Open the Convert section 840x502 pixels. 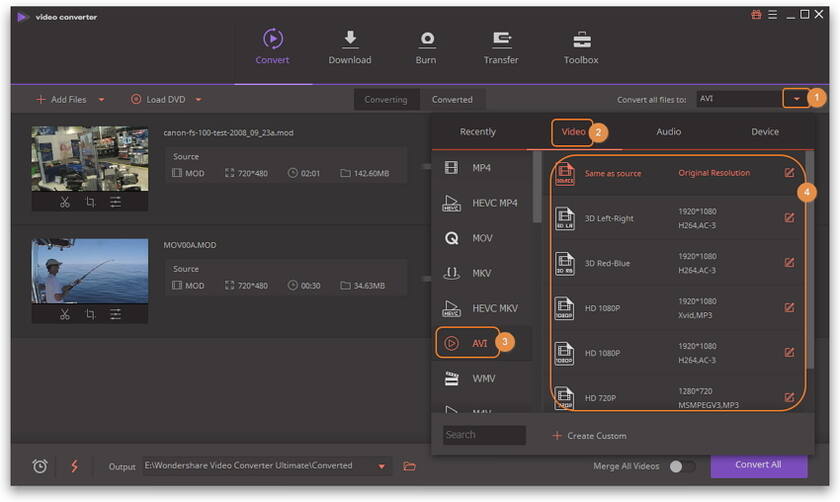point(272,47)
